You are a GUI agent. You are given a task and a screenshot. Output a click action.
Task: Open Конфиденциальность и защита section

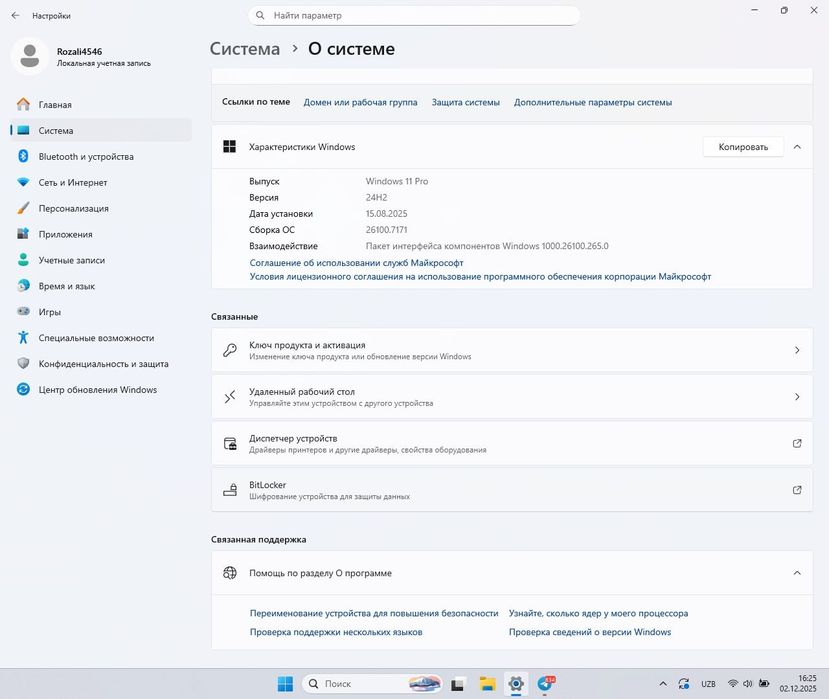pyautogui.click(x=100, y=364)
